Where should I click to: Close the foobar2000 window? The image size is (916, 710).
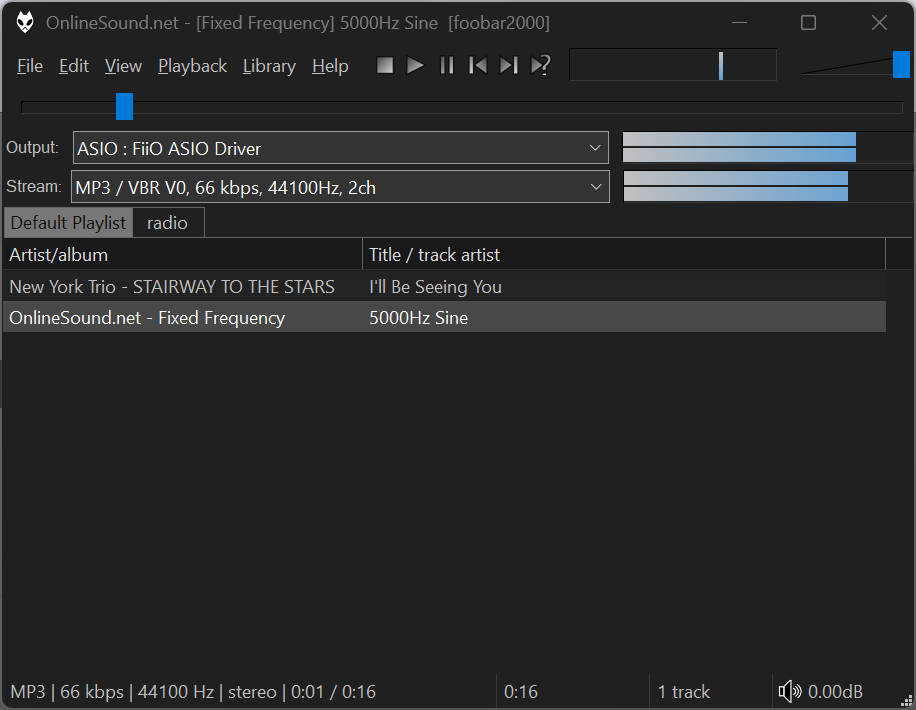click(879, 23)
